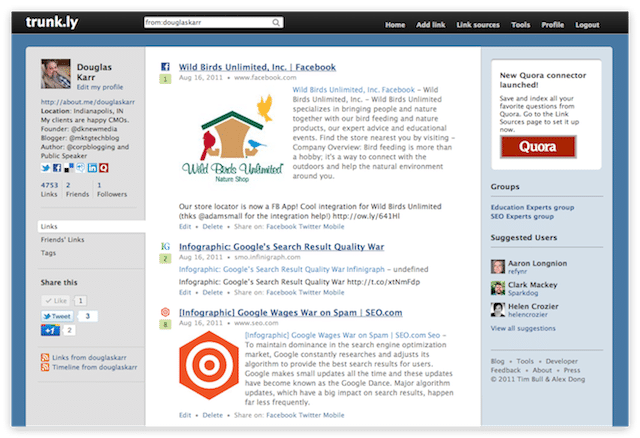Open Link sources in top navigation
Image resolution: width=640 pixels, height=438 pixels.
(478, 25)
